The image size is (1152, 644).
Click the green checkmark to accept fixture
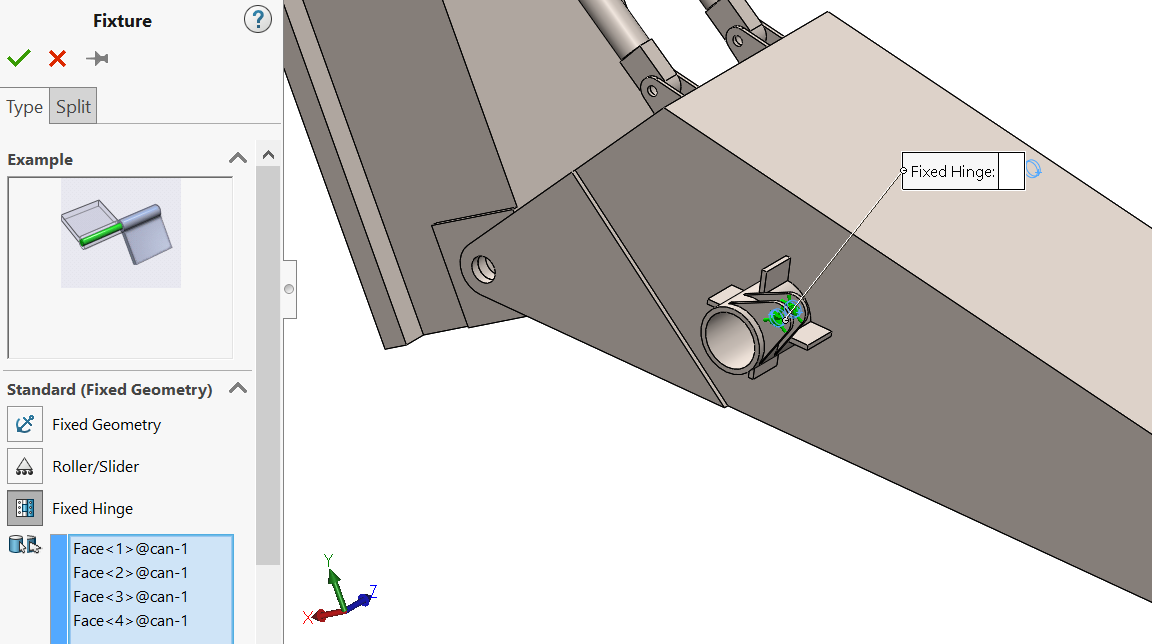[18, 59]
